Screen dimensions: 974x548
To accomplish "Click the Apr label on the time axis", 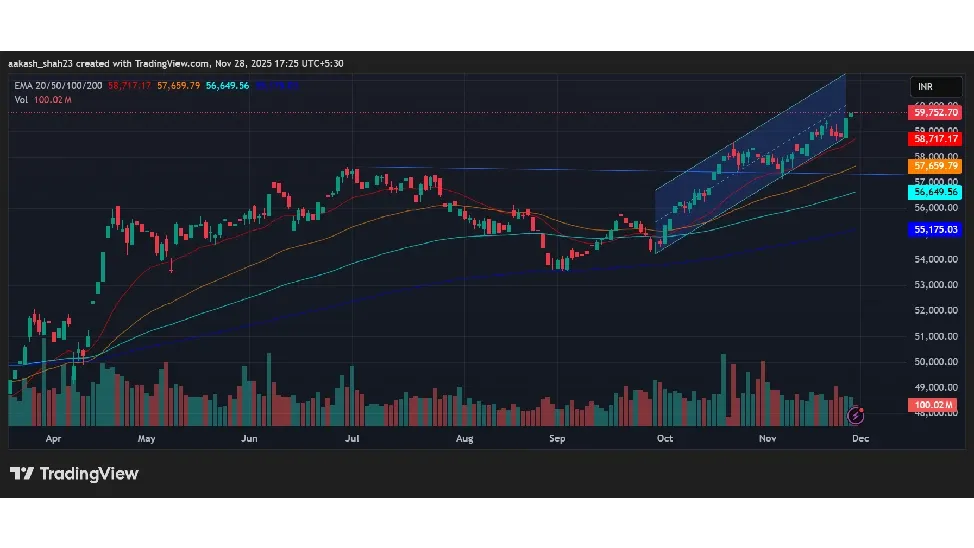I will pyautogui.click(x=54, y=439).
